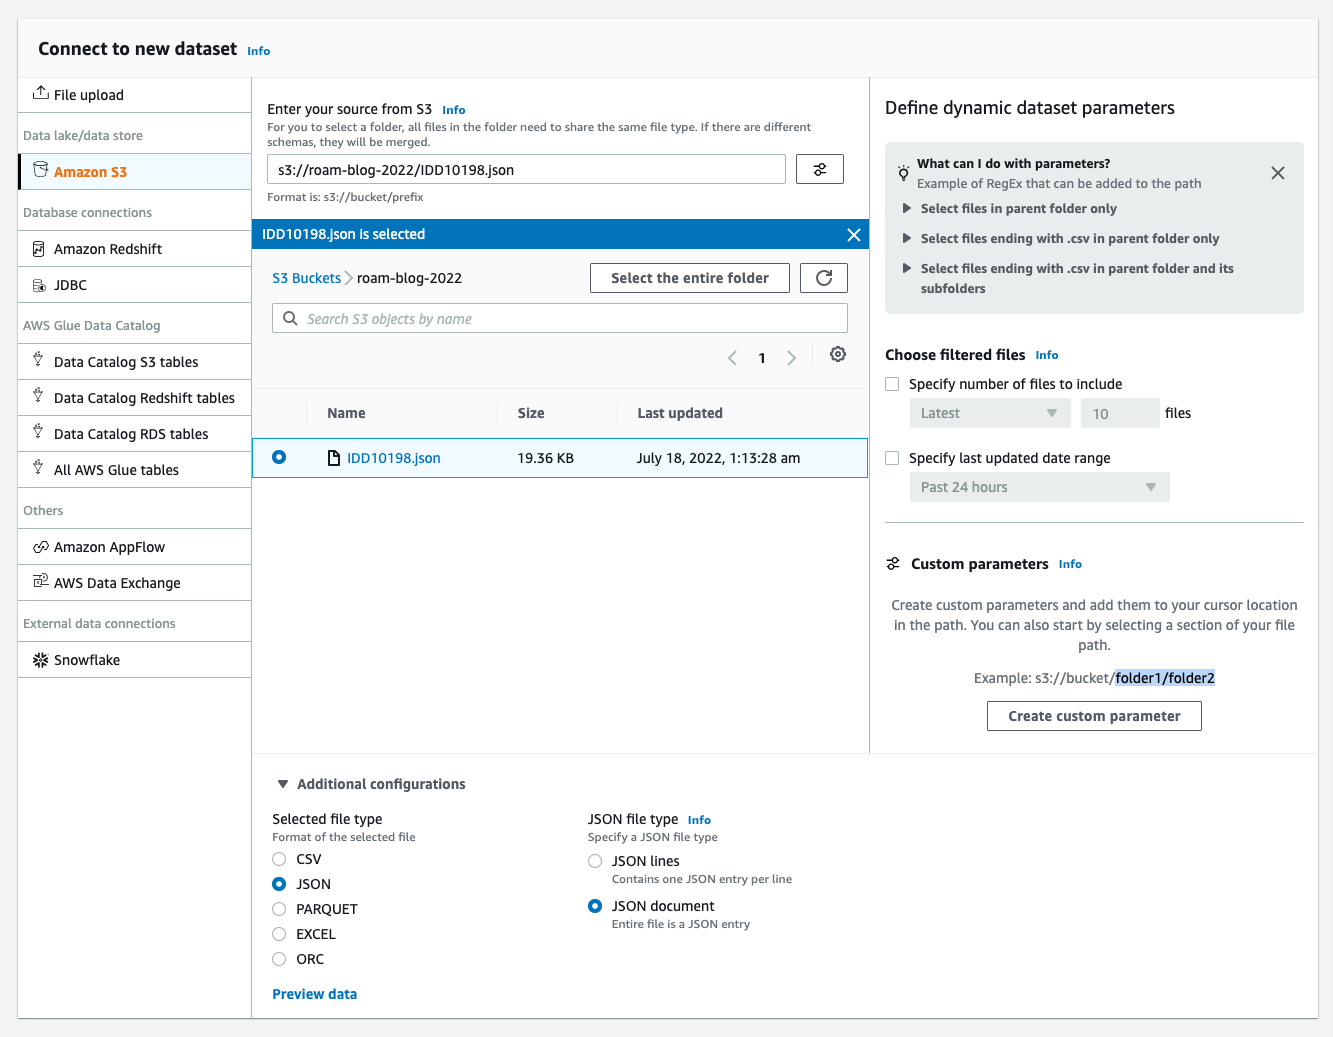Viewport: 1333px width, 1037px height.
Task: Go to next page of S3 objects
Action: click(791, 358)
